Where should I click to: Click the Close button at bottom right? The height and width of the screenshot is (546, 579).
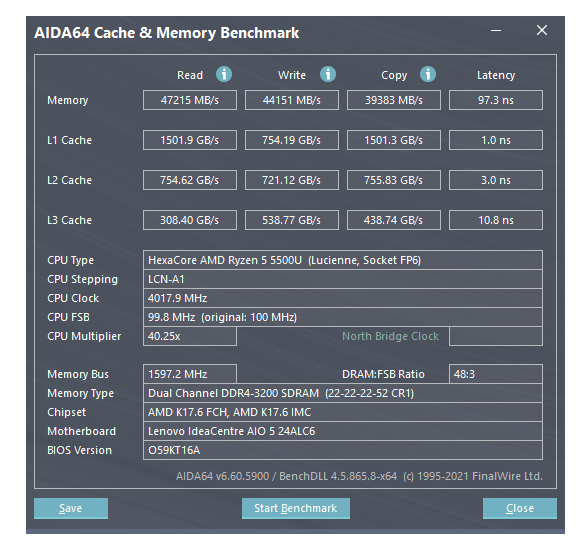tap(520, 508)
